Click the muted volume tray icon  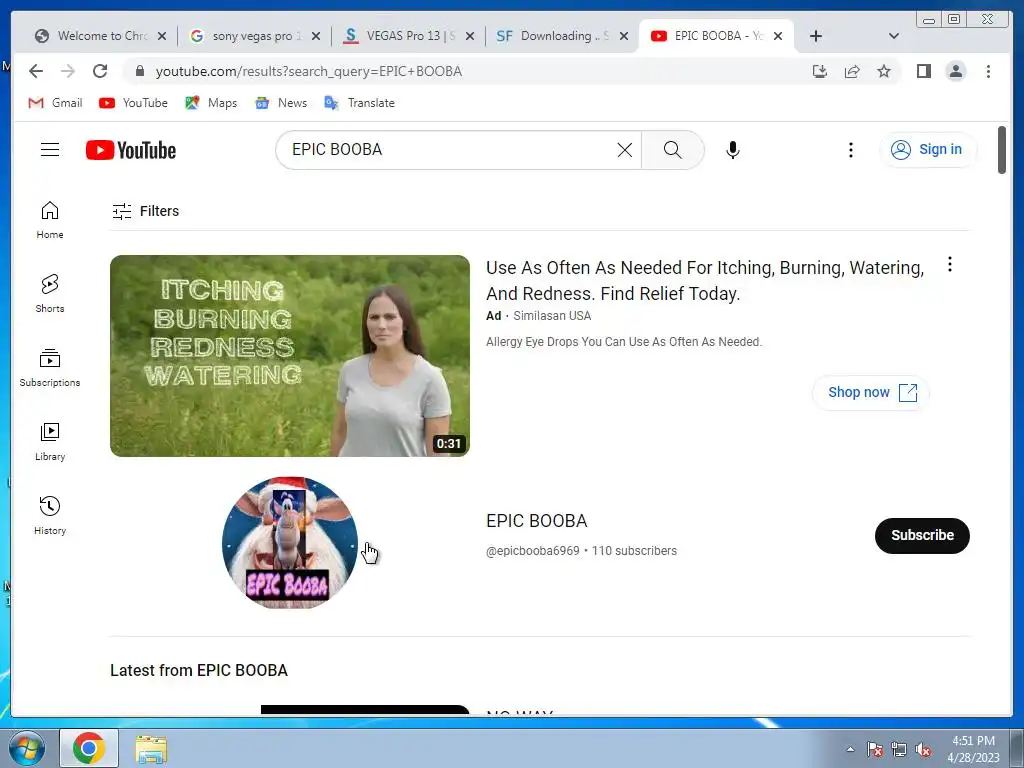click(923, 750)
